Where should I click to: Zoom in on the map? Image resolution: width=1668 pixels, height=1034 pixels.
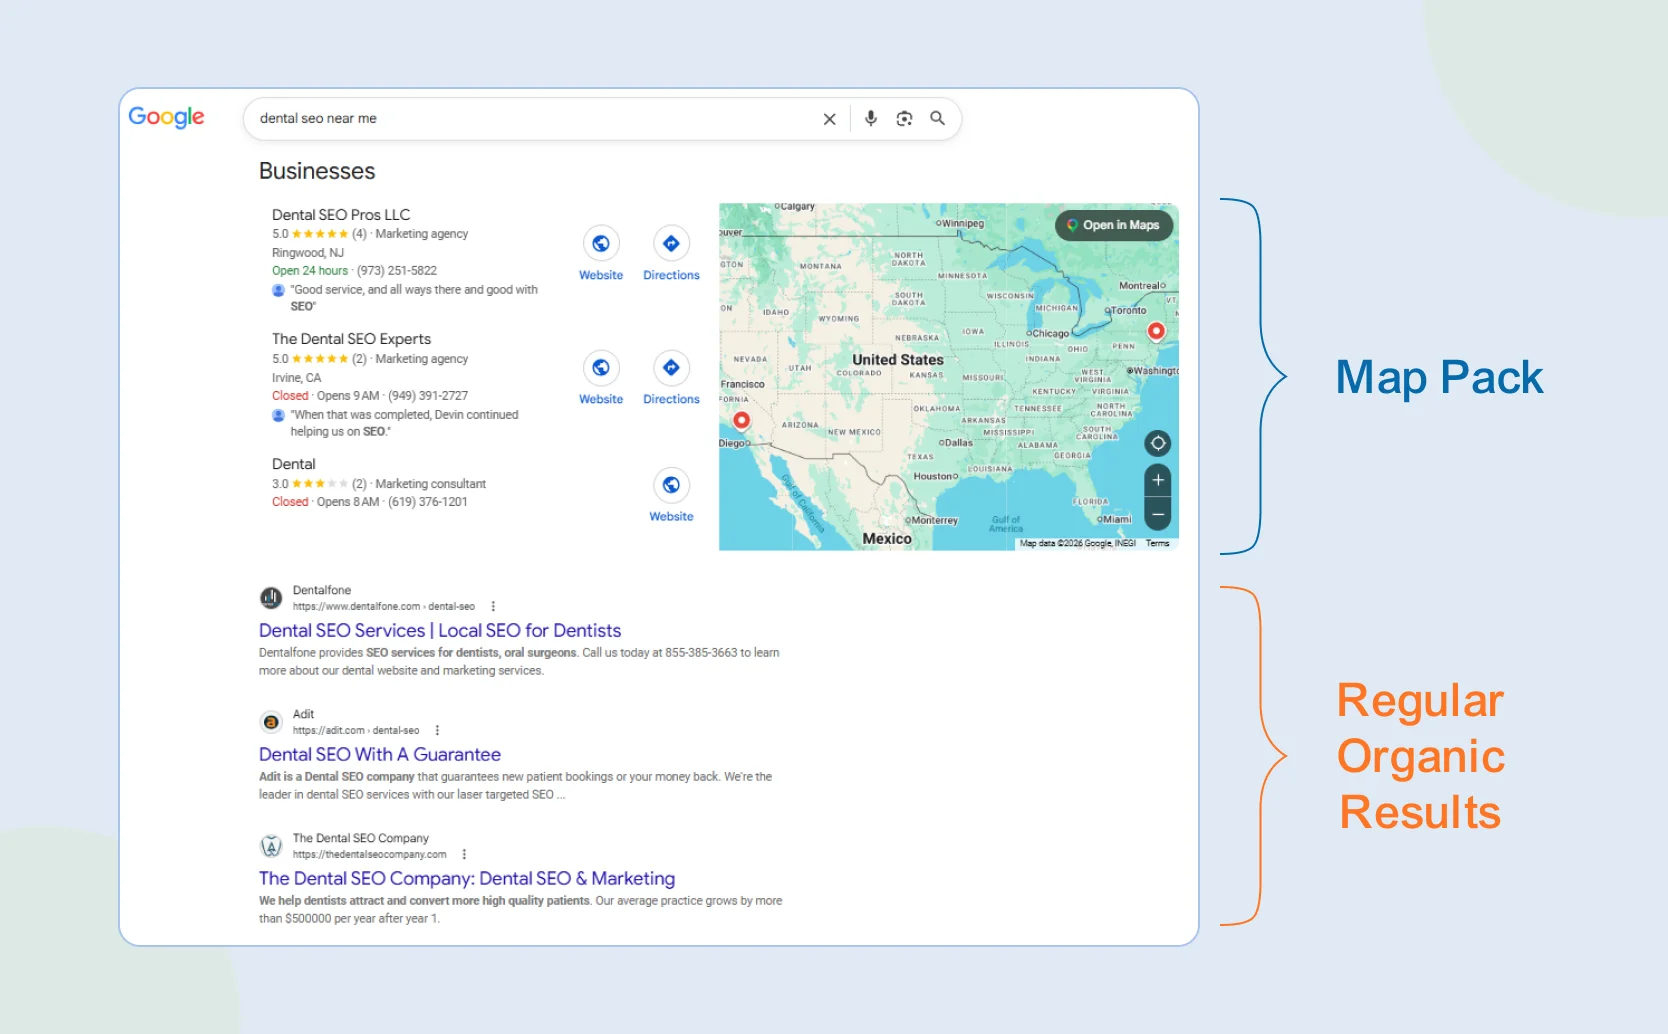[1158, 480]
